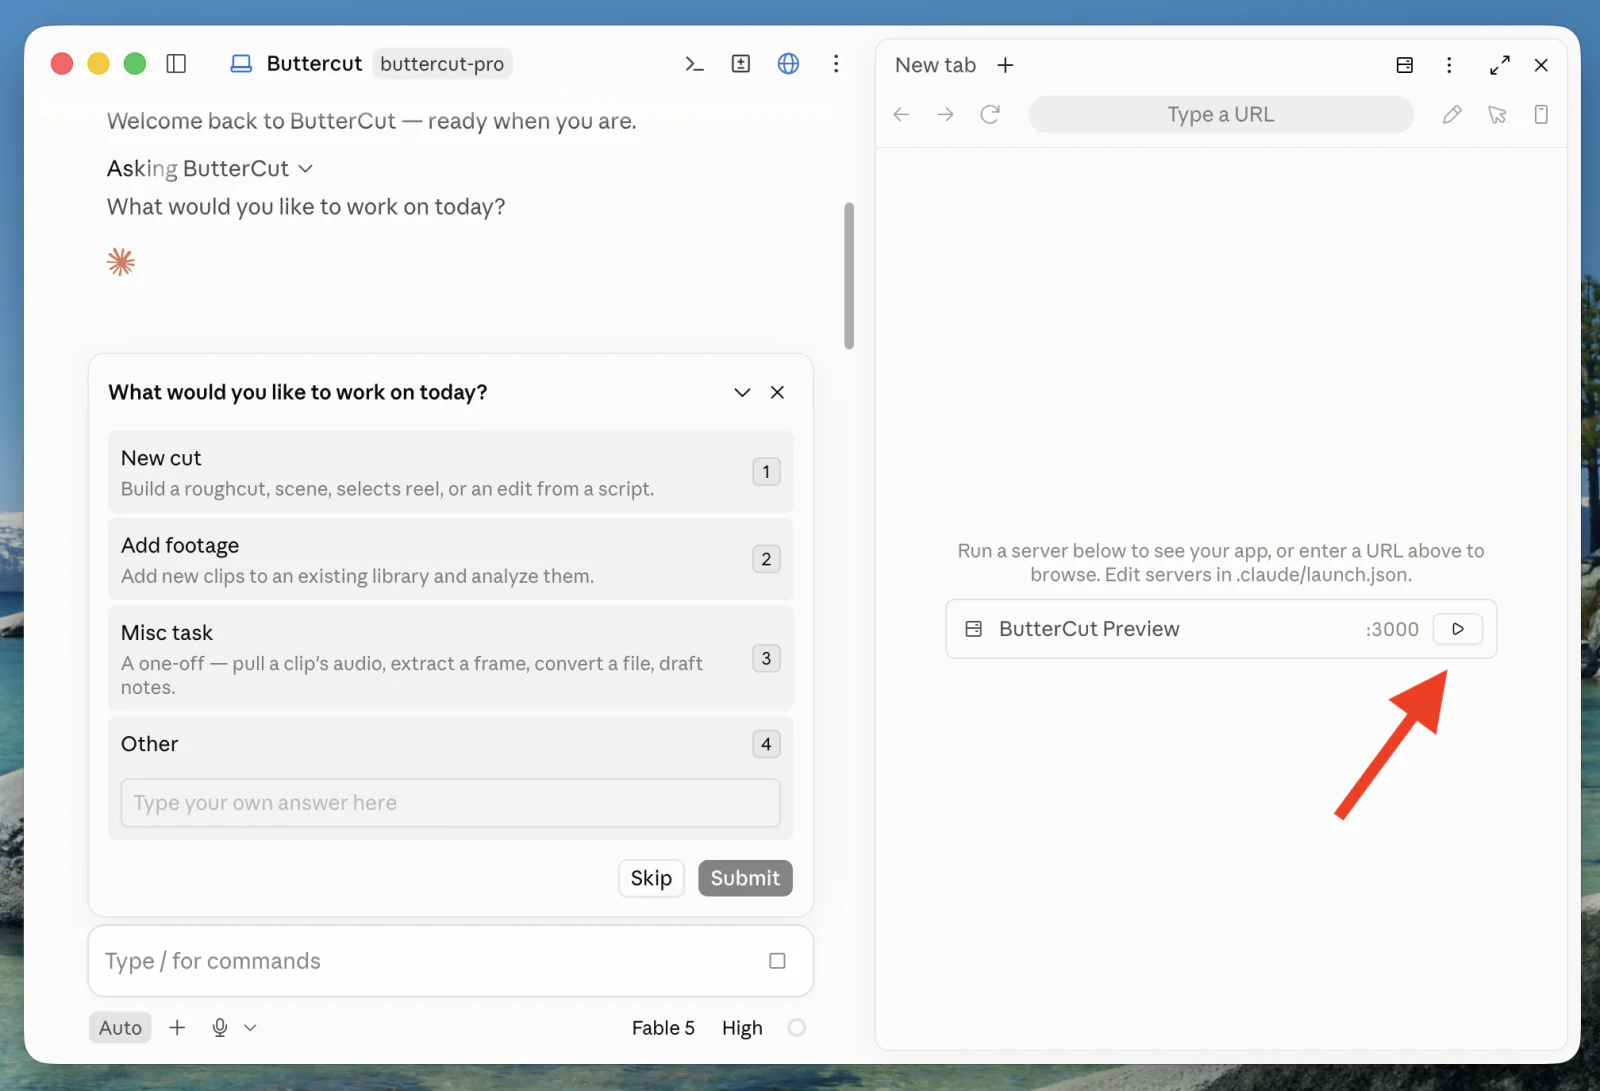
Task: Click the laptop icon beside Buttercut
Action: 241,64
